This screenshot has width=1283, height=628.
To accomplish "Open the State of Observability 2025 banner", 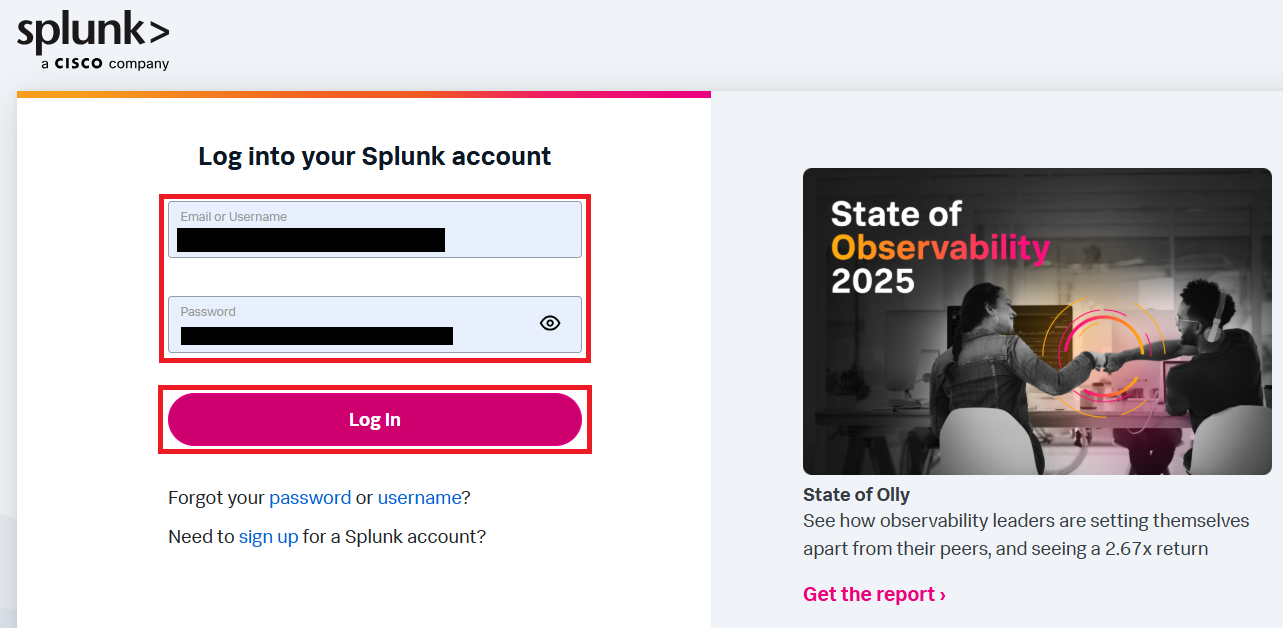I will pyautogui.click(x=1036, y=321).
